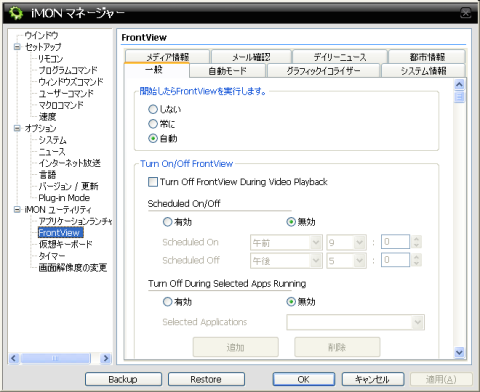Select 仮想キーボード in the tree
The image size is (480, 392).
click(65, 244)
